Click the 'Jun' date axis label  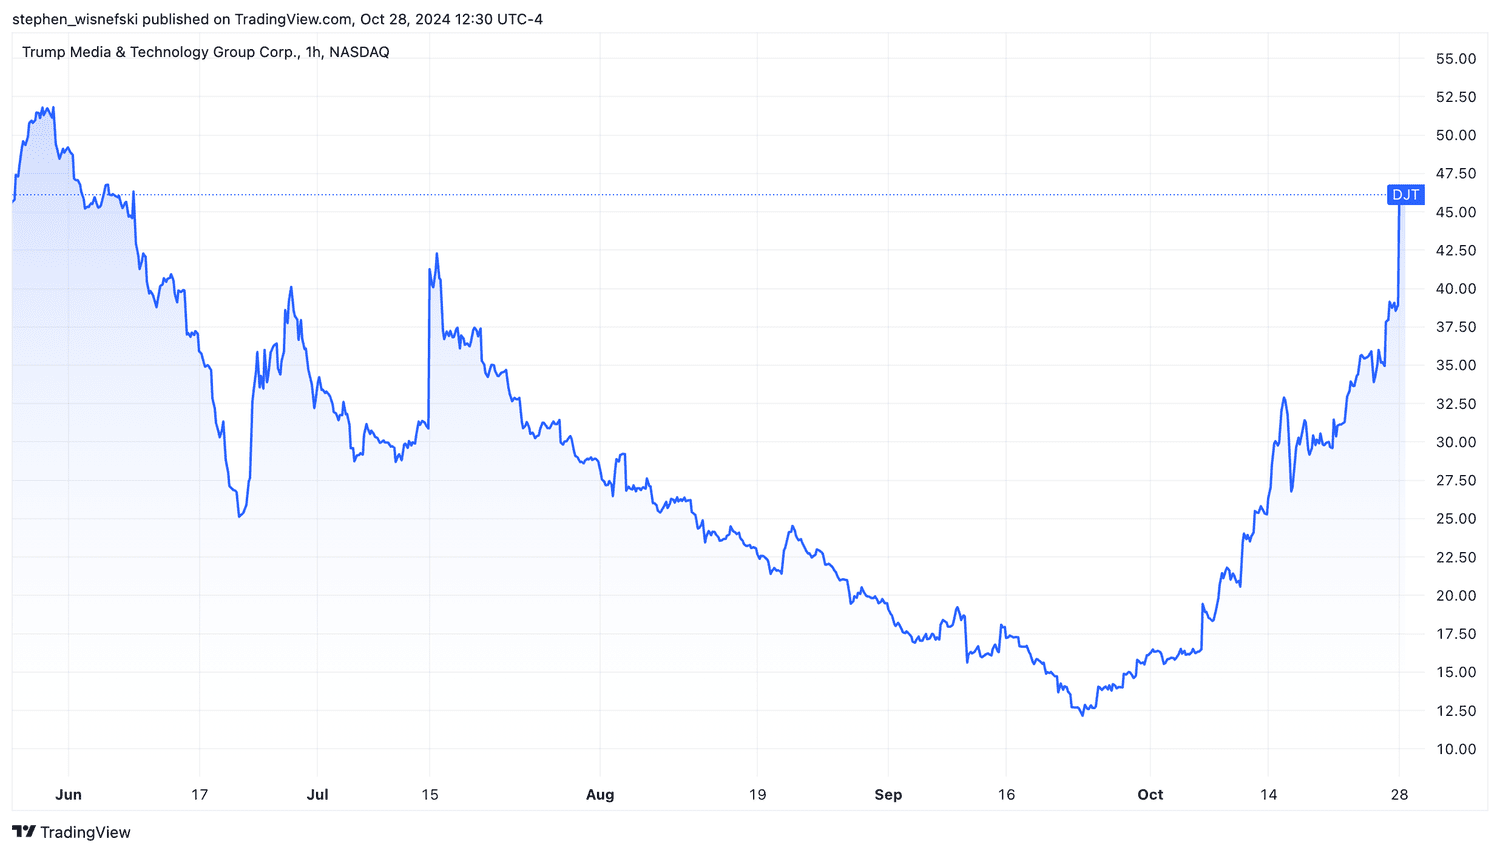pos(69,795)
